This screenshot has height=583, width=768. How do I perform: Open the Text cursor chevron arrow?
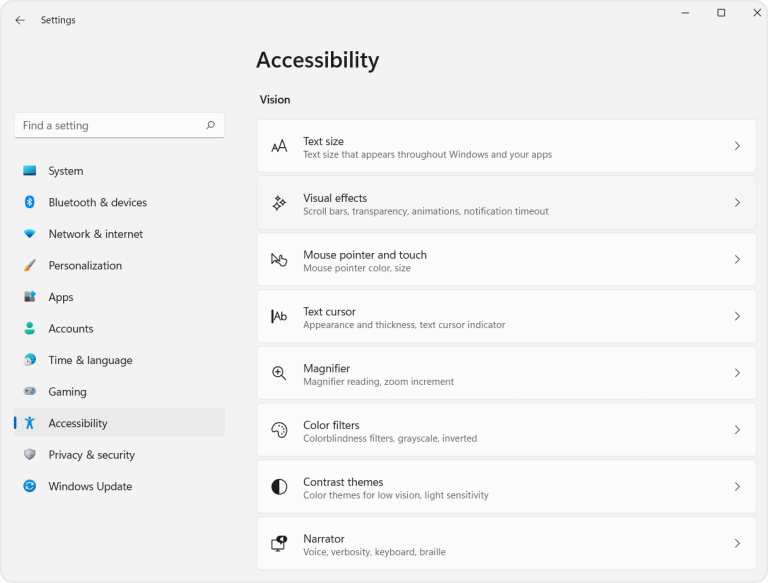pyautogui.click(x=737, y=316)
